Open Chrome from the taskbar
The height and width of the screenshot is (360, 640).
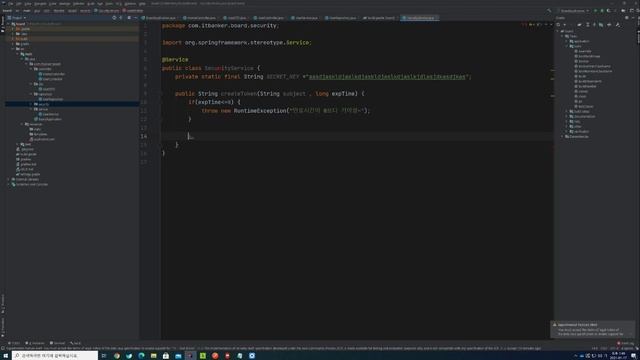[117, 356]
